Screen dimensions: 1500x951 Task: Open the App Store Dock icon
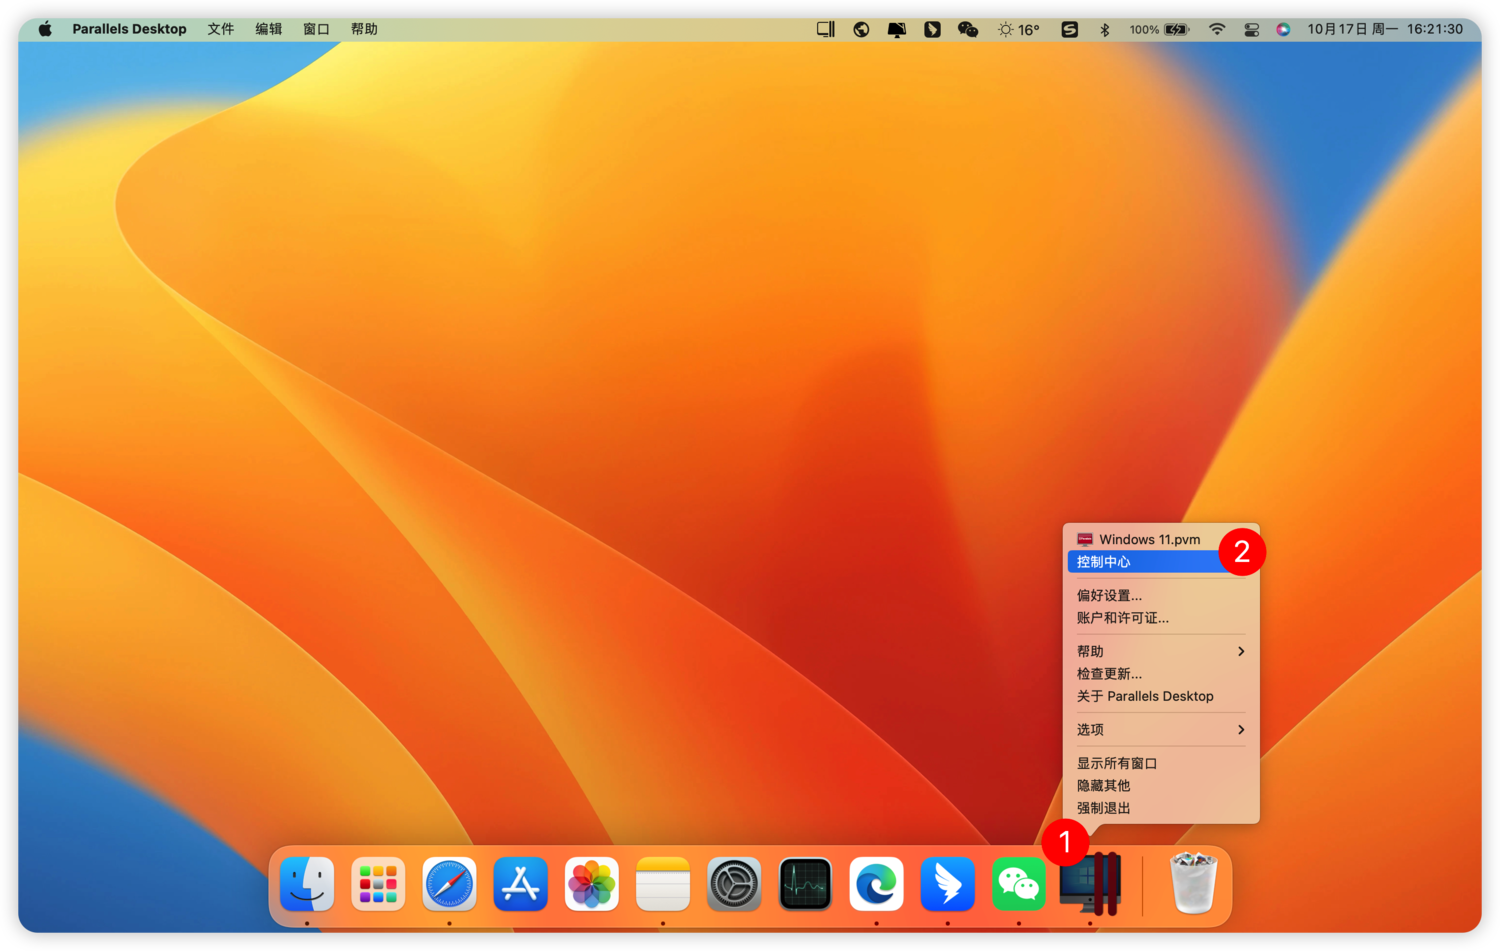[x=520, y=884]
